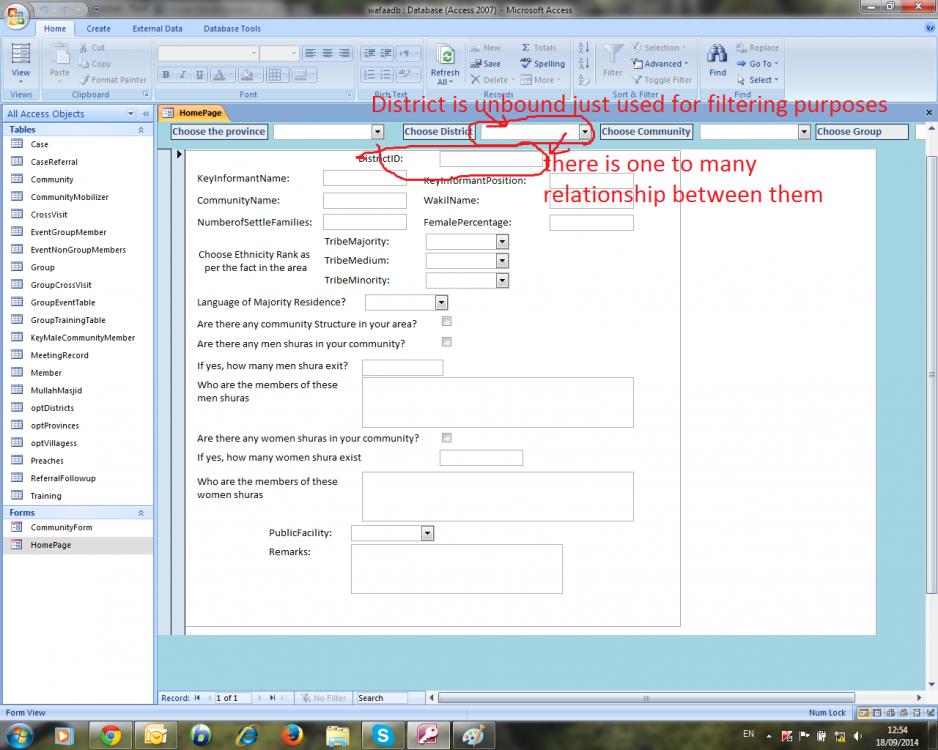Screen dimensions: 938x750
Task: Click the record Search box
Action: 382,697
